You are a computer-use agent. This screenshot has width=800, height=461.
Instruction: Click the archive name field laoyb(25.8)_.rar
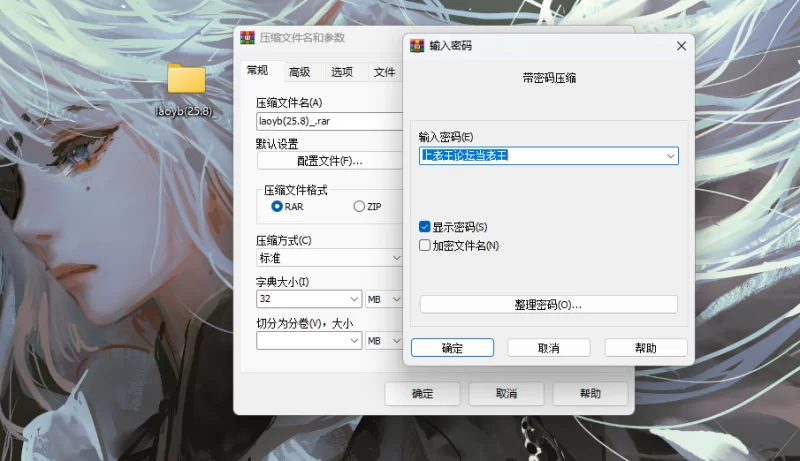tap(329, 121)
